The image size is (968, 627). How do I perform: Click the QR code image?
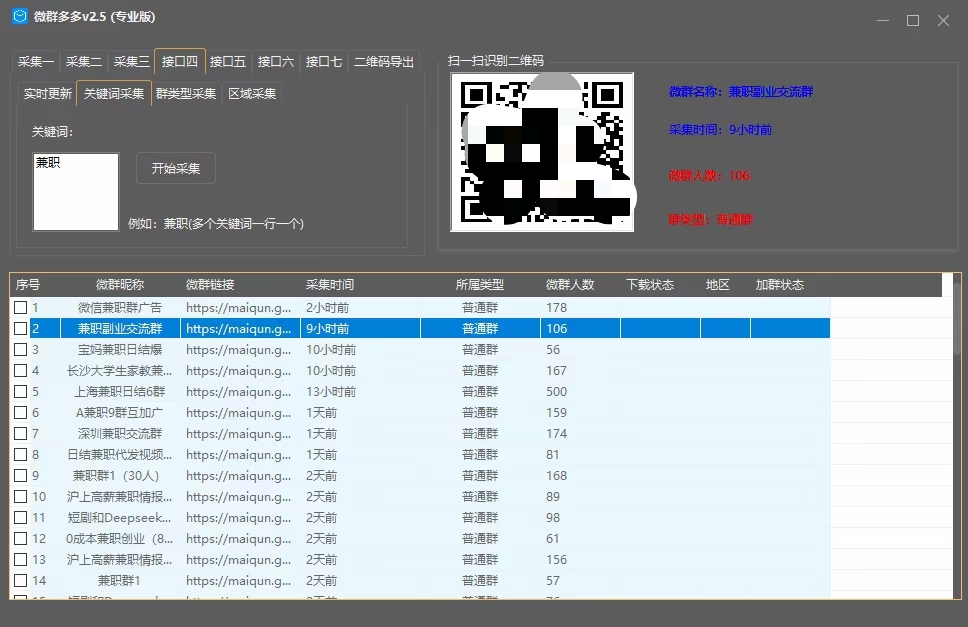click(x=542, y=151)
